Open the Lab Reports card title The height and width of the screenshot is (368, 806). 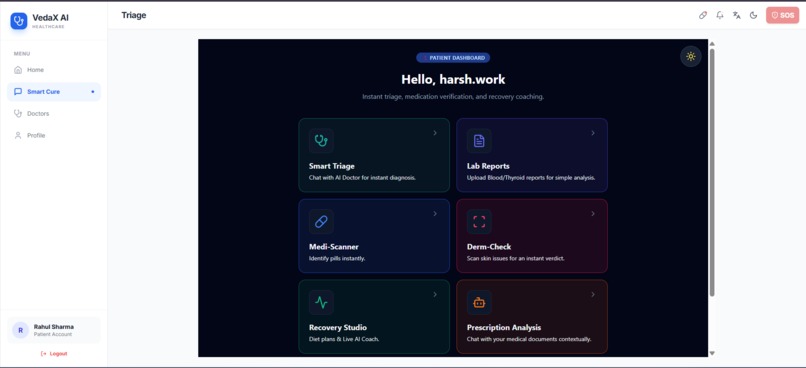[x=488, y=166]
